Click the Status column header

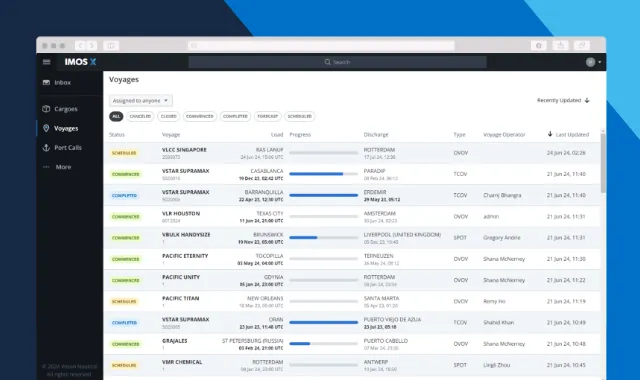pyautogui.click(x=117, y=135)
